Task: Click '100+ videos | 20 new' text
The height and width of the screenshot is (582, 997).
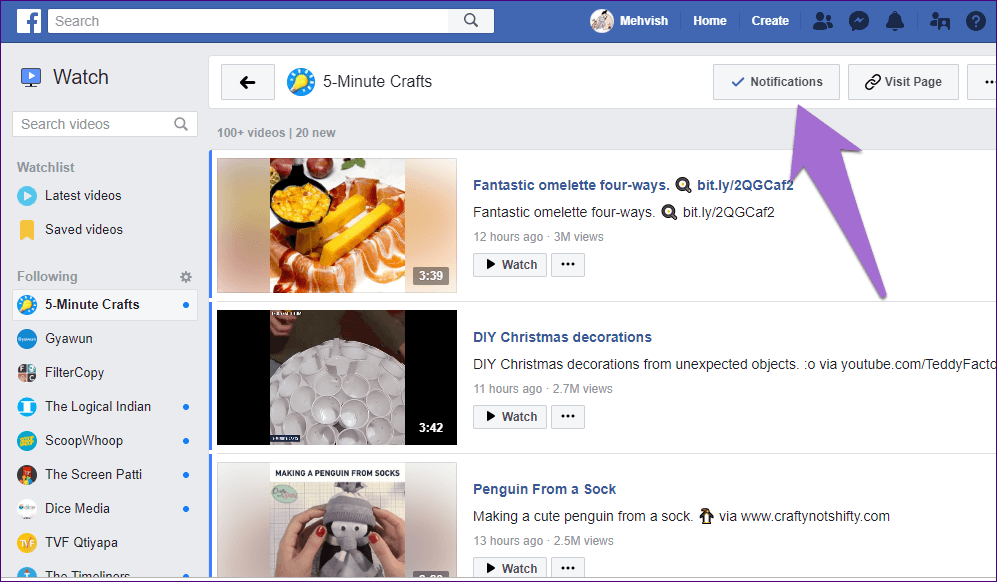Action: click(x=276, y=133)
